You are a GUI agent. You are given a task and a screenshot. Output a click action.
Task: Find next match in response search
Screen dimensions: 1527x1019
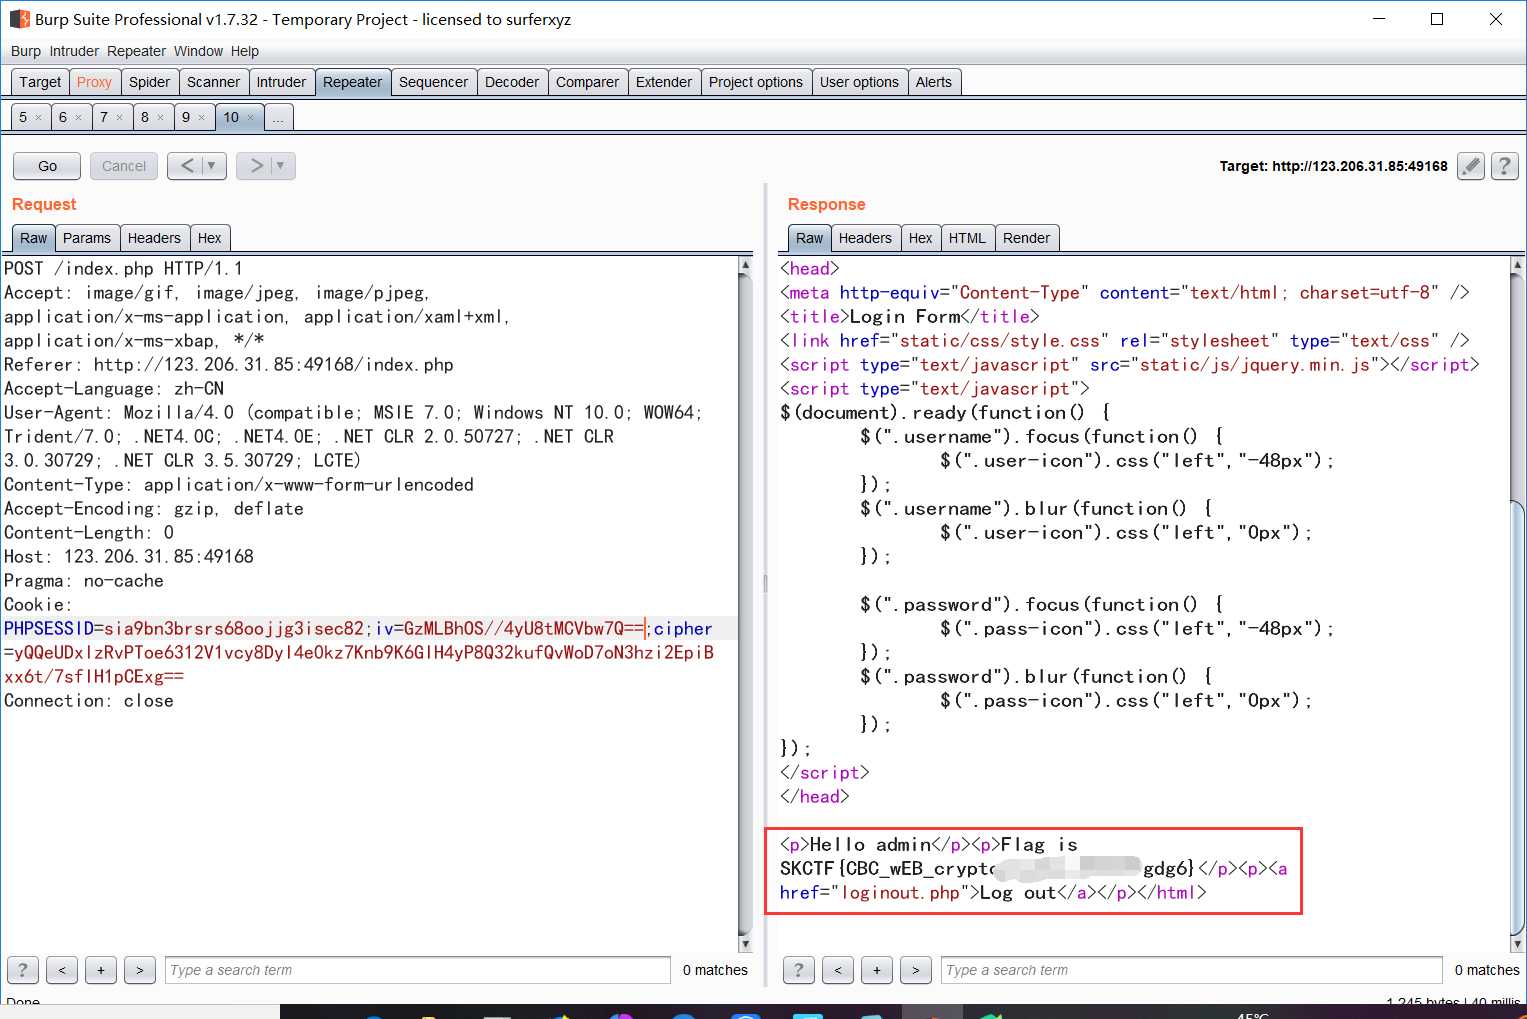tap(916, 970)
